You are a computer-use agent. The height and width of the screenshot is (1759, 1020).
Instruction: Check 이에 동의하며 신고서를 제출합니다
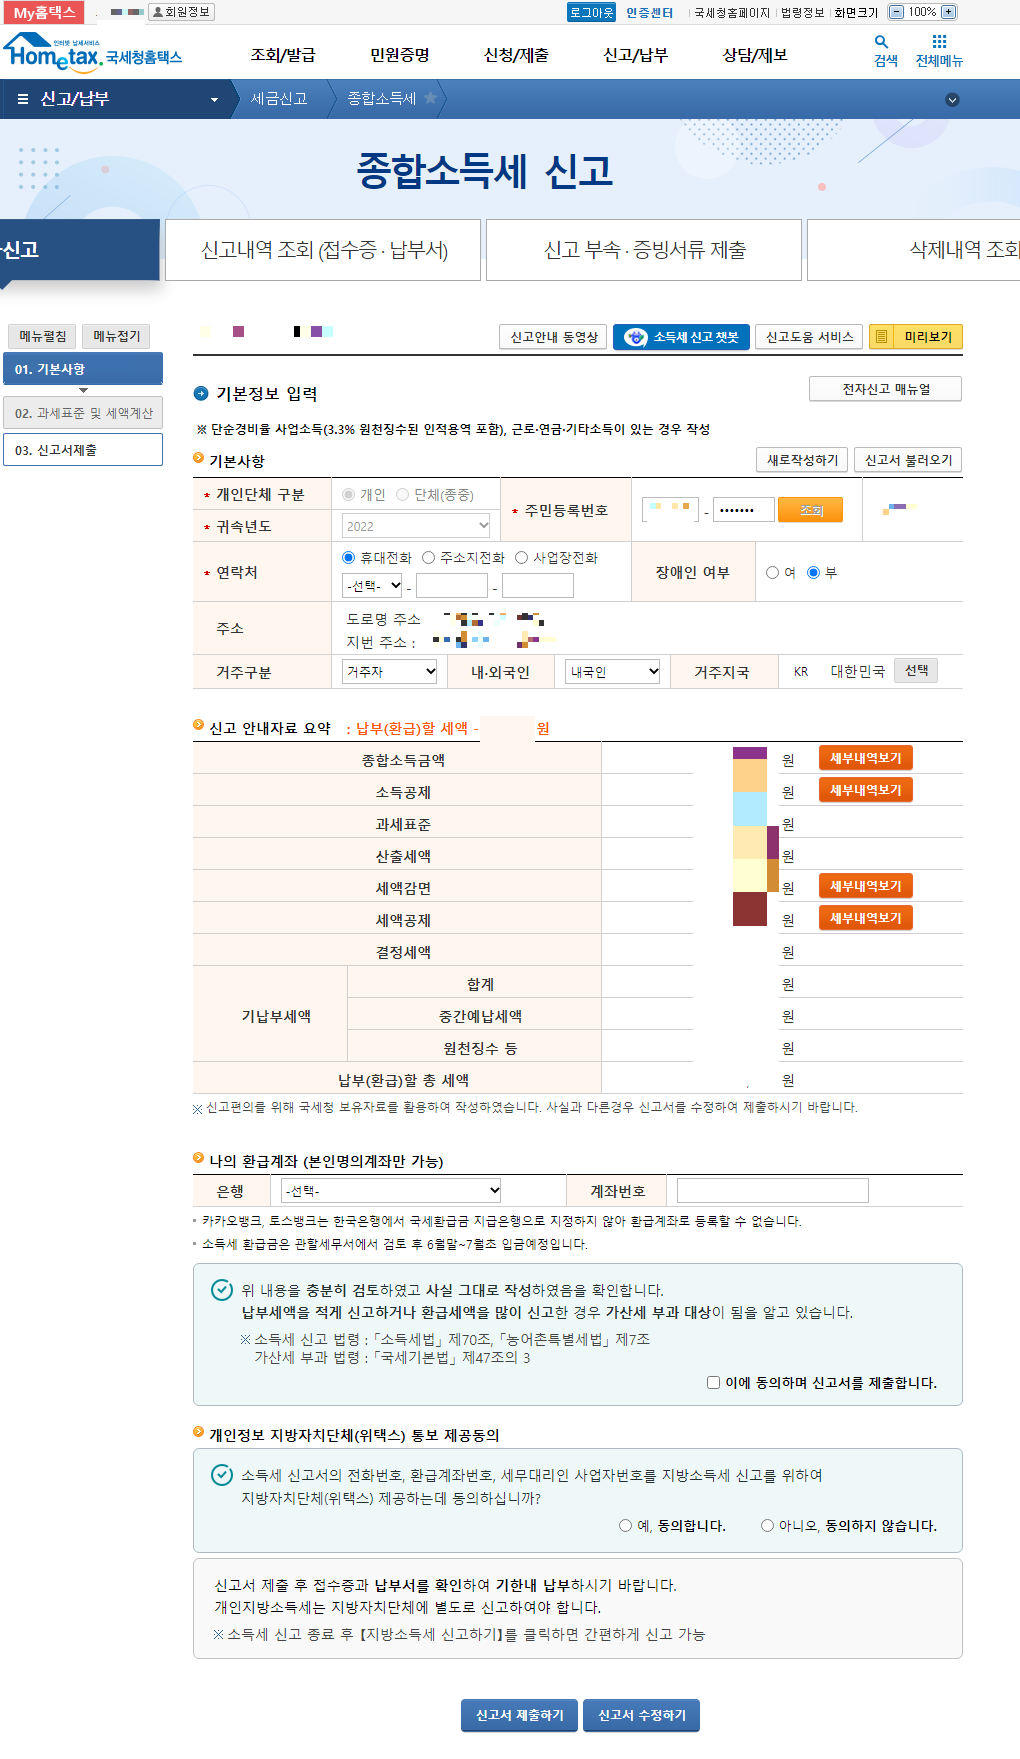point(713,1383)
